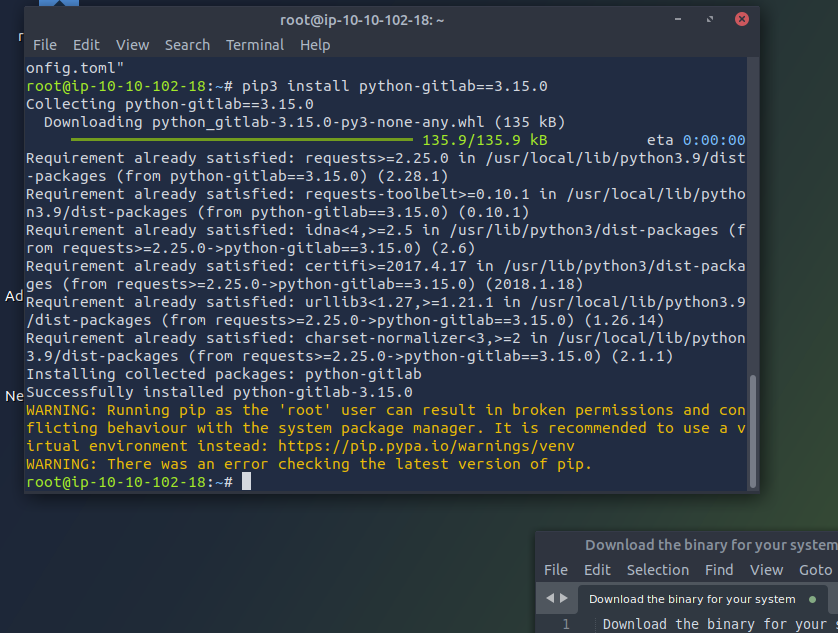This screenshot has width=838, height=633.
Task: Open the Terminal menu in menu bar
Action: pyautogui.click(x=255, y=45)
